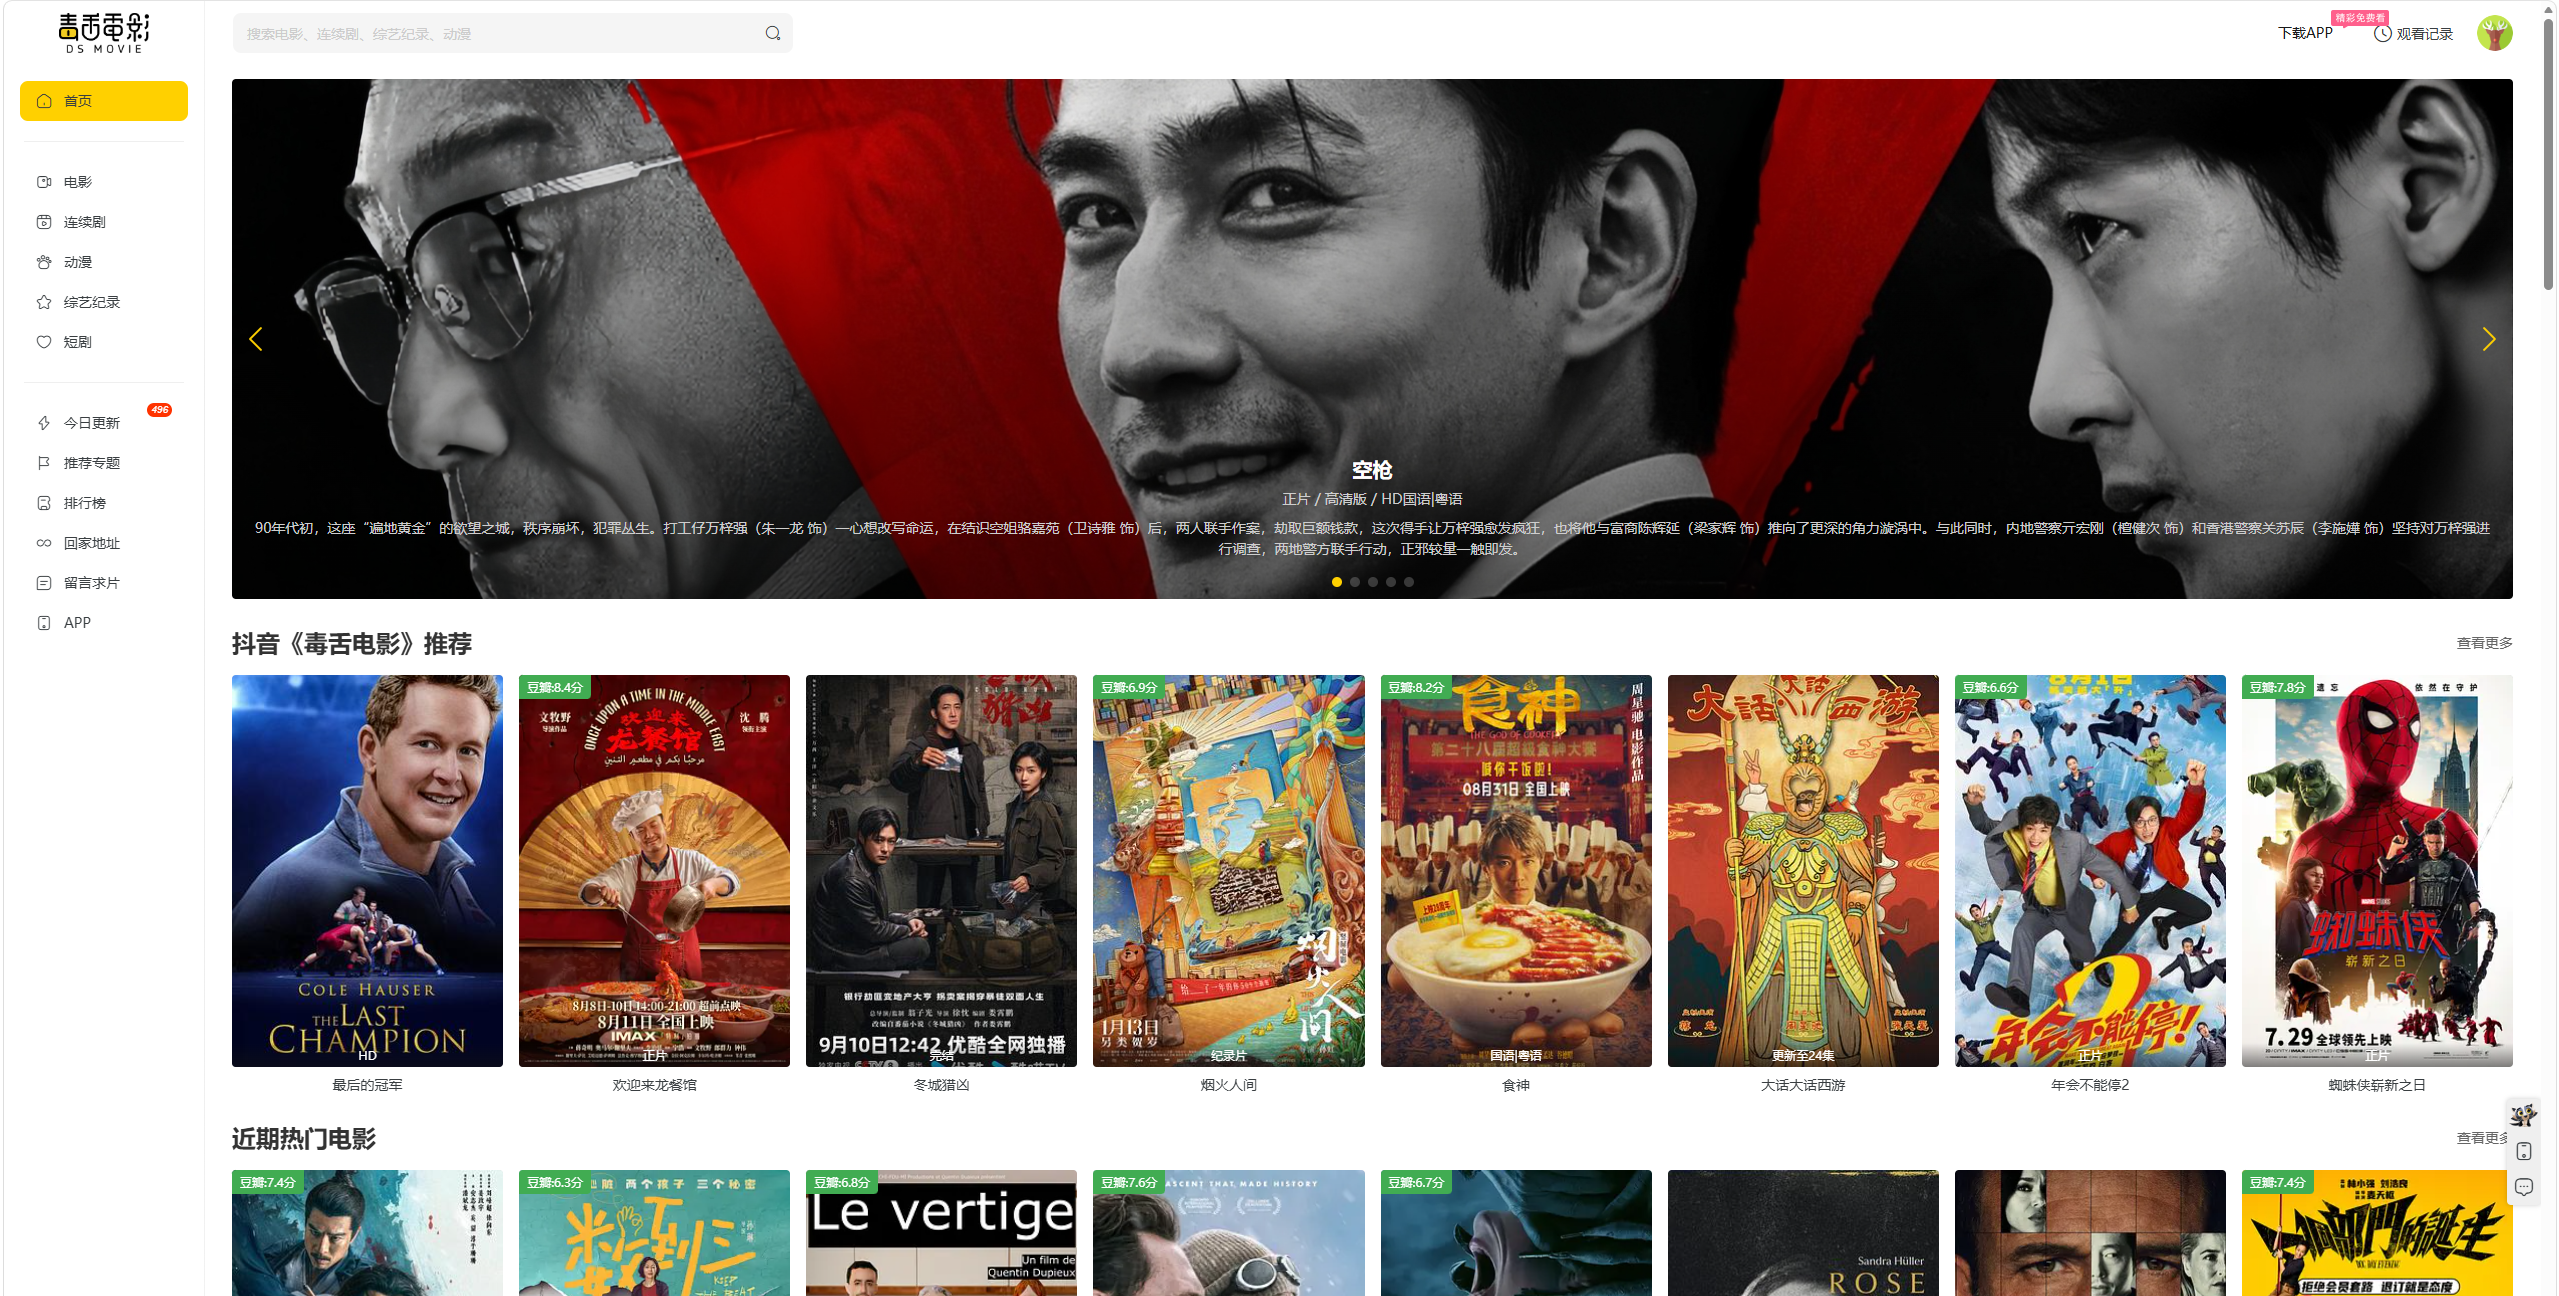The image size is (2559, 1296).
Task: Click the page vertical scrollbar
Action: point(2548,153)
